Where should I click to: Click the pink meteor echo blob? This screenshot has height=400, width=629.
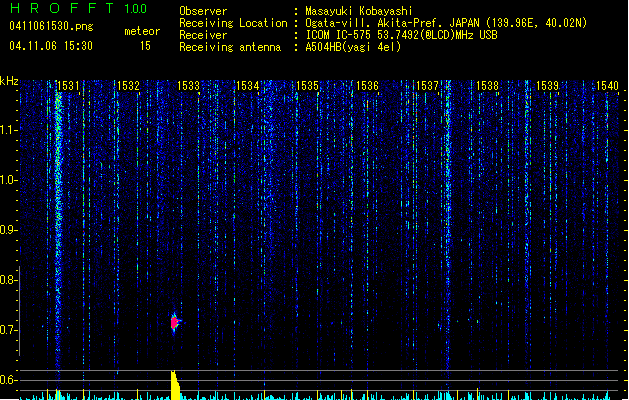tap(174, 322)
